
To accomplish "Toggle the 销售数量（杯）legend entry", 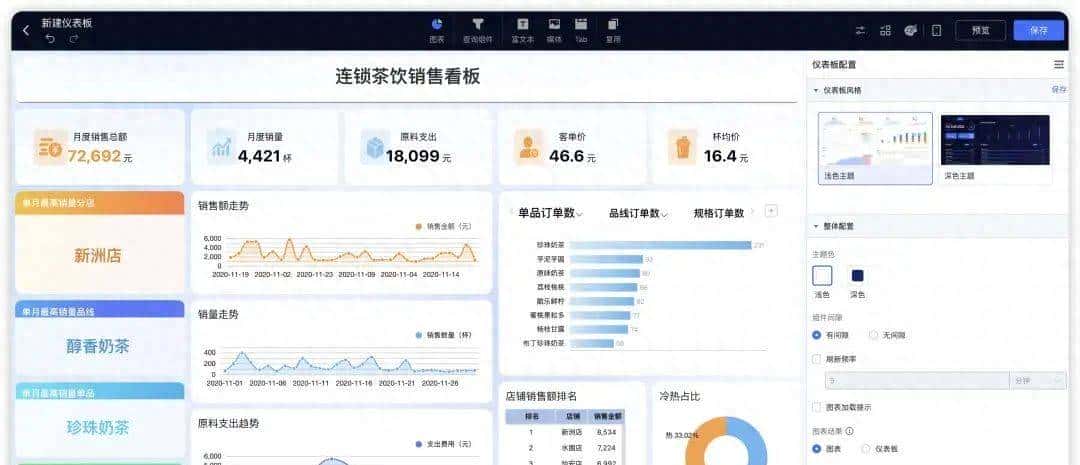I will (x=443, y=335).
